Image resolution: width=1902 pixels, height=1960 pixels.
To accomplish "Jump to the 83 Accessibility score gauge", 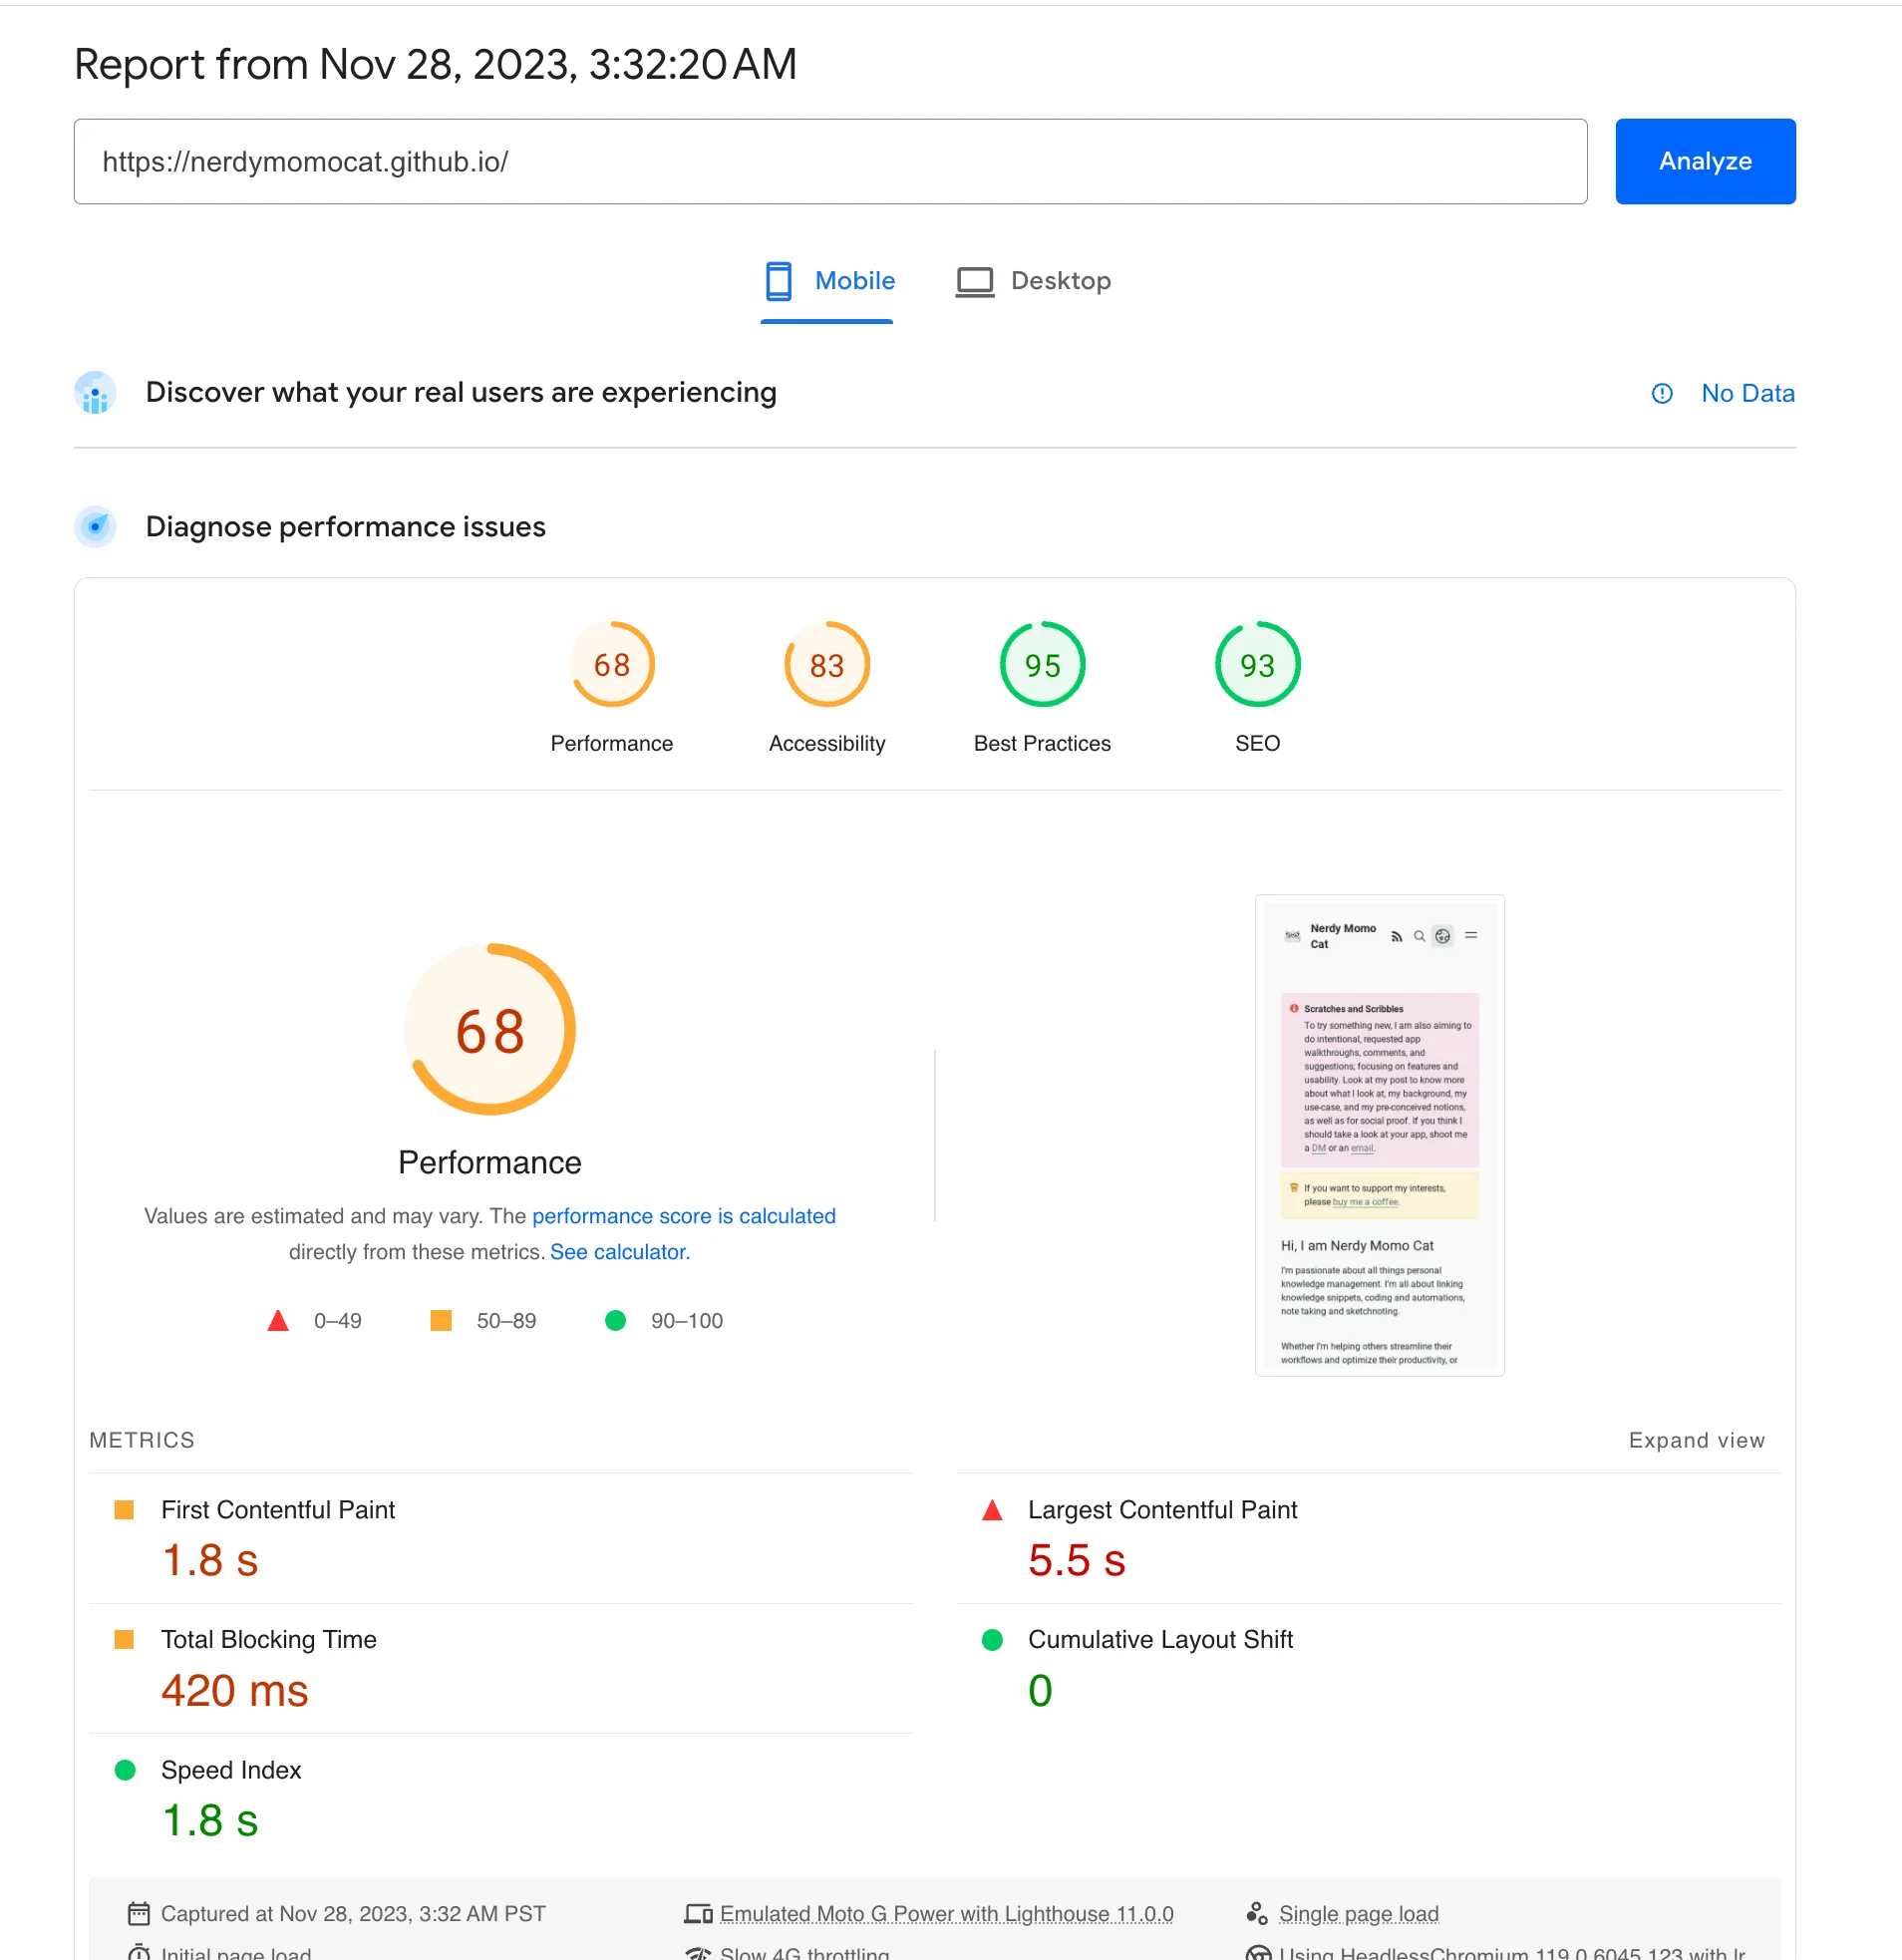I will coord(826,665).
